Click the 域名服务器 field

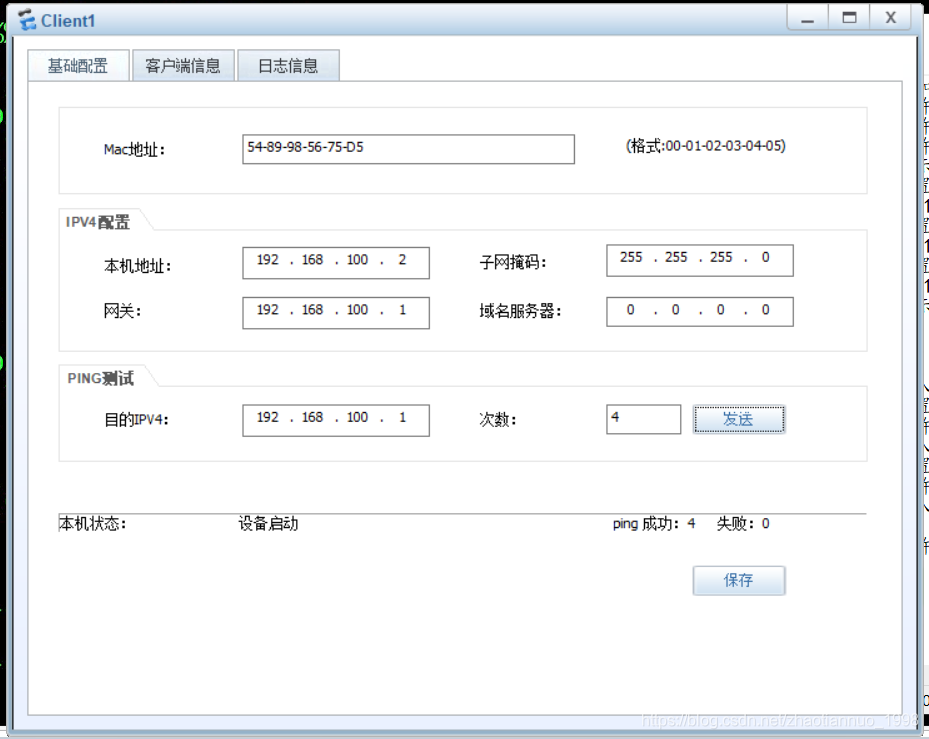[700, 311]
